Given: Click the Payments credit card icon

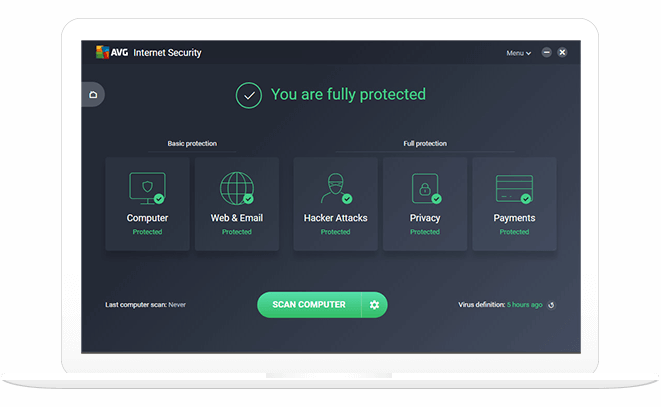Looking at the screenshot, I should 514,188.
